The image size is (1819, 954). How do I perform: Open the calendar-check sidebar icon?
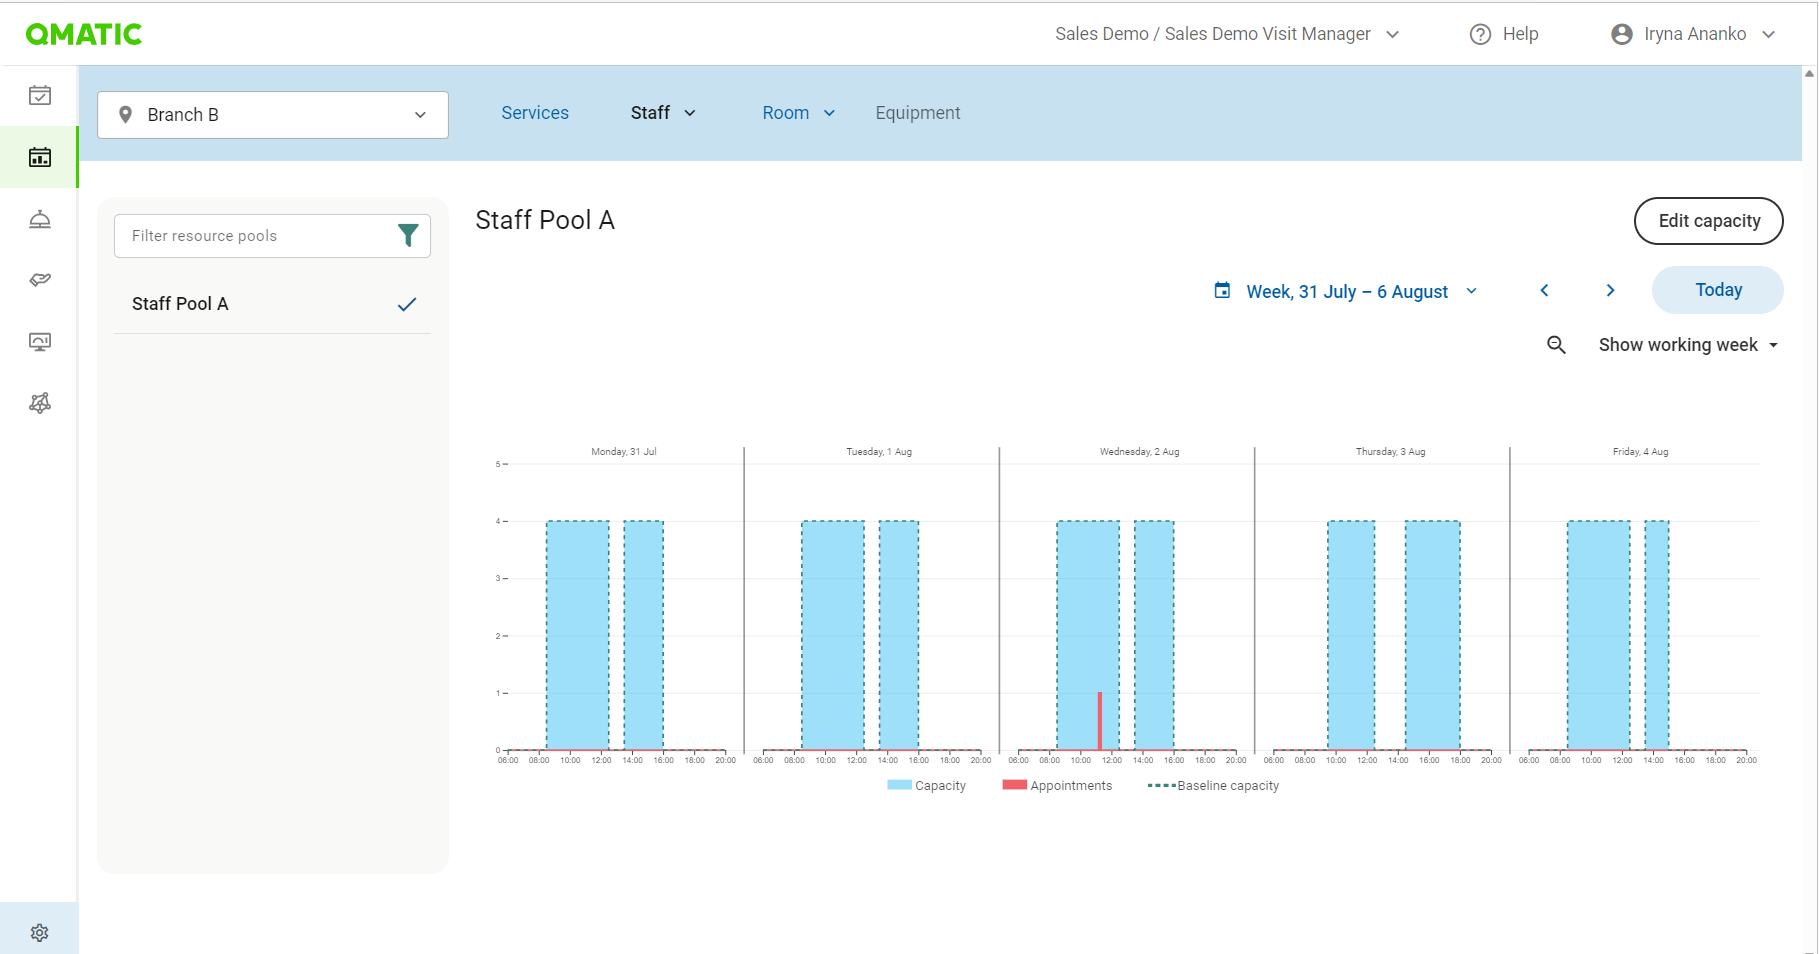tap(40, 96)
